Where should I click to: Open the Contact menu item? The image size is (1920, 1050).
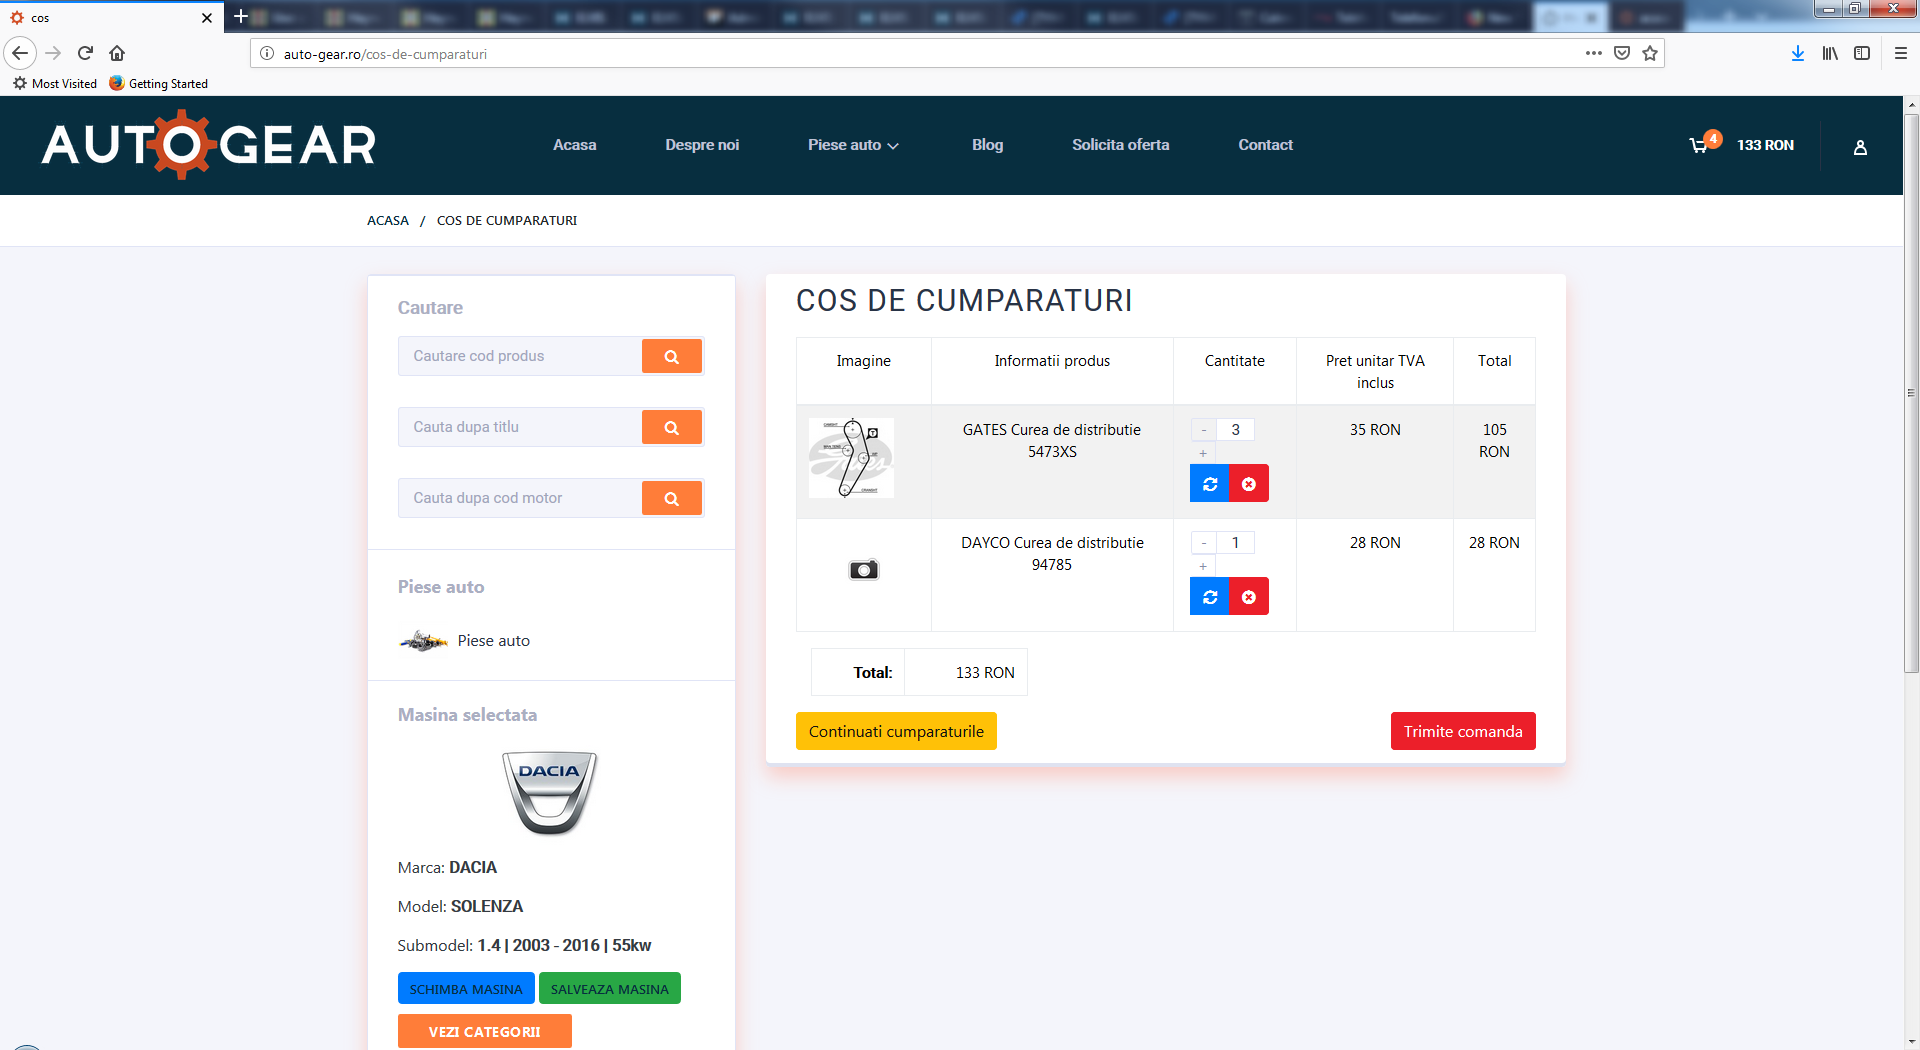(x=1265, y=145)
